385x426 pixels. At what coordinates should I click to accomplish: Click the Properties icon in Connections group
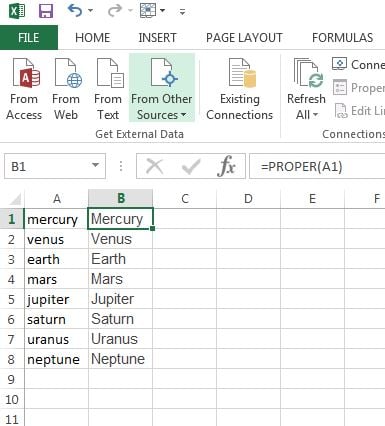[340, 87]
